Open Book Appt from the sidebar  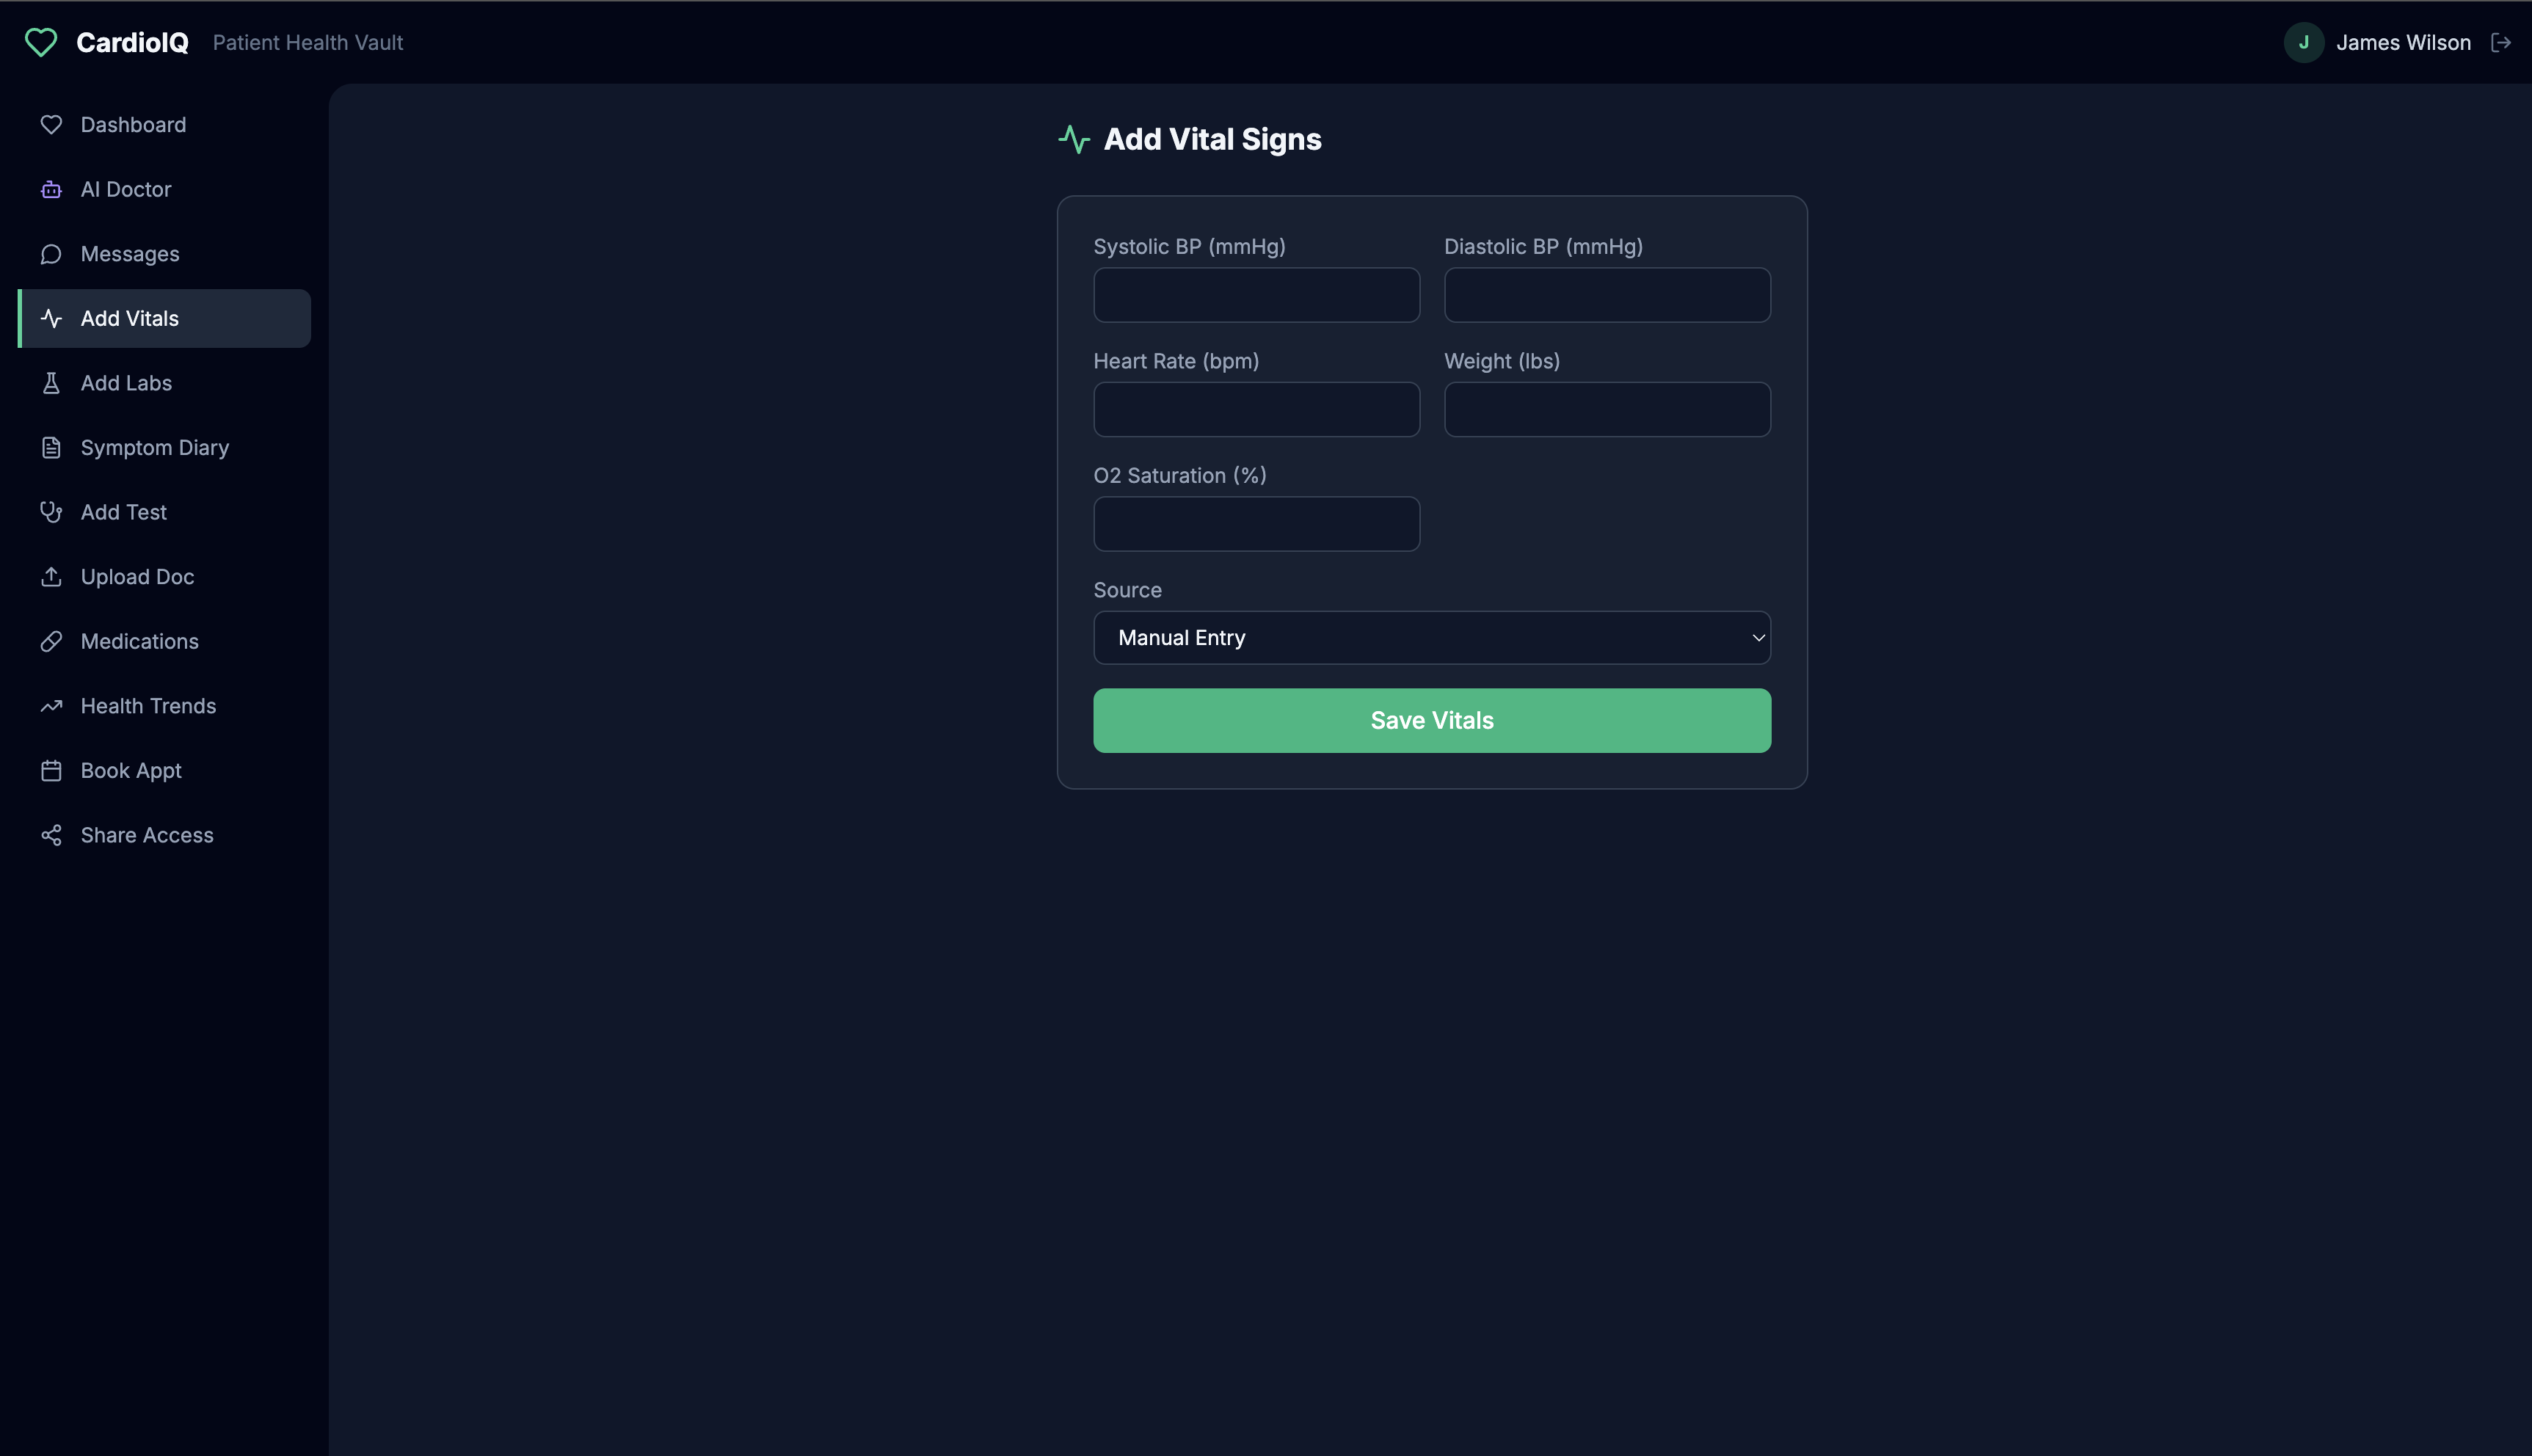tap(131, 771)
